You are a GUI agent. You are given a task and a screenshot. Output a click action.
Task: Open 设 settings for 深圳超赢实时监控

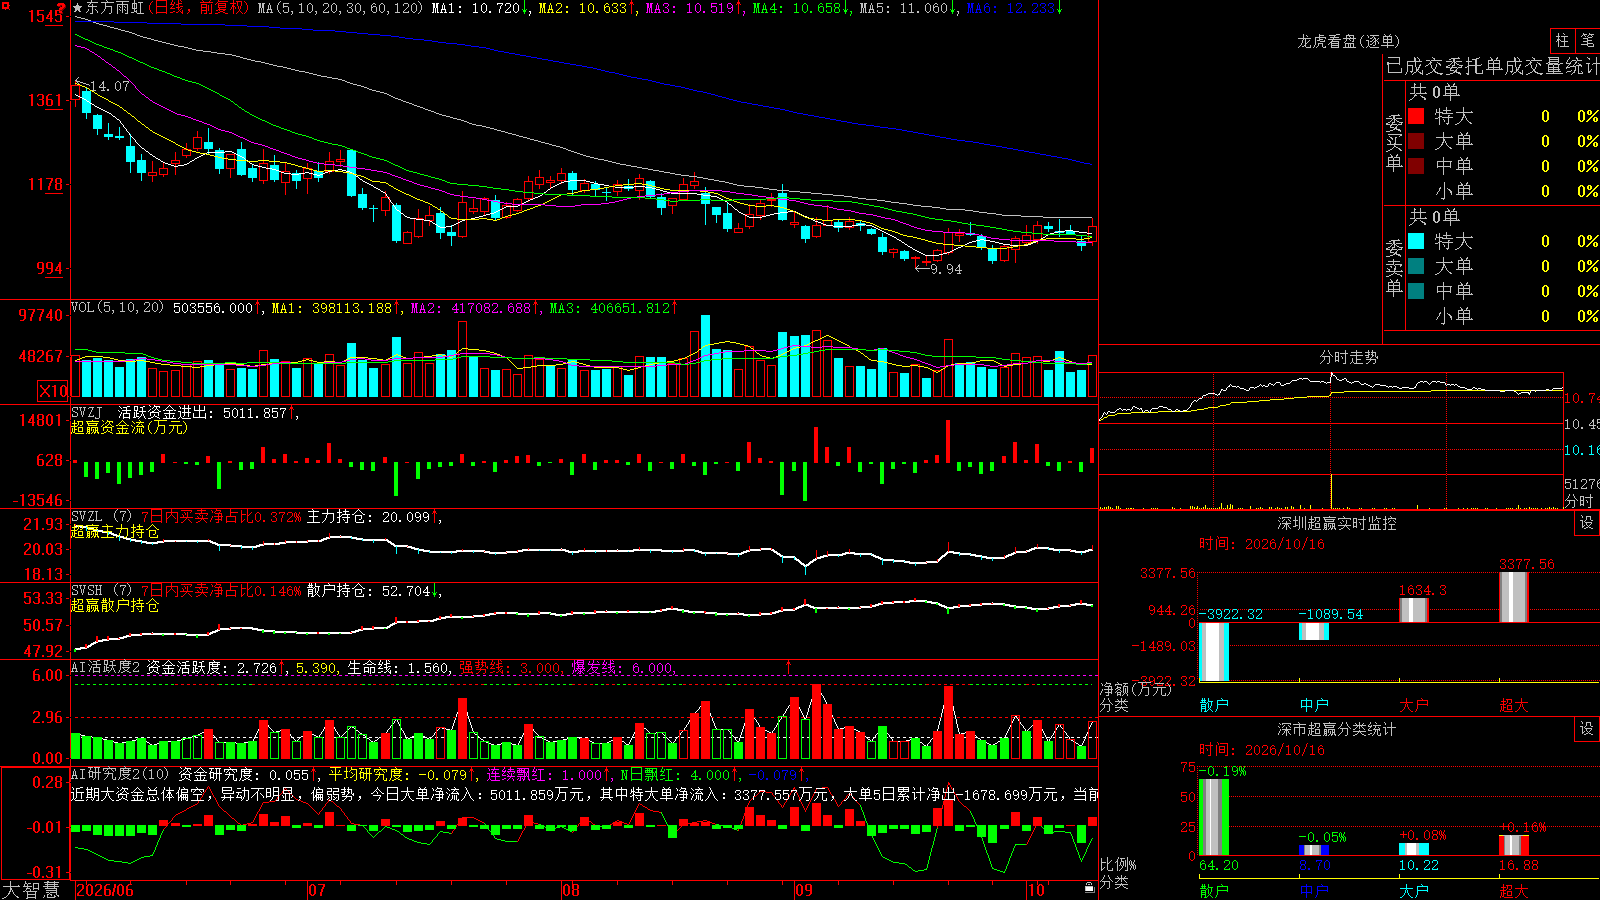pyautogui.click(x=1587, y=523)
